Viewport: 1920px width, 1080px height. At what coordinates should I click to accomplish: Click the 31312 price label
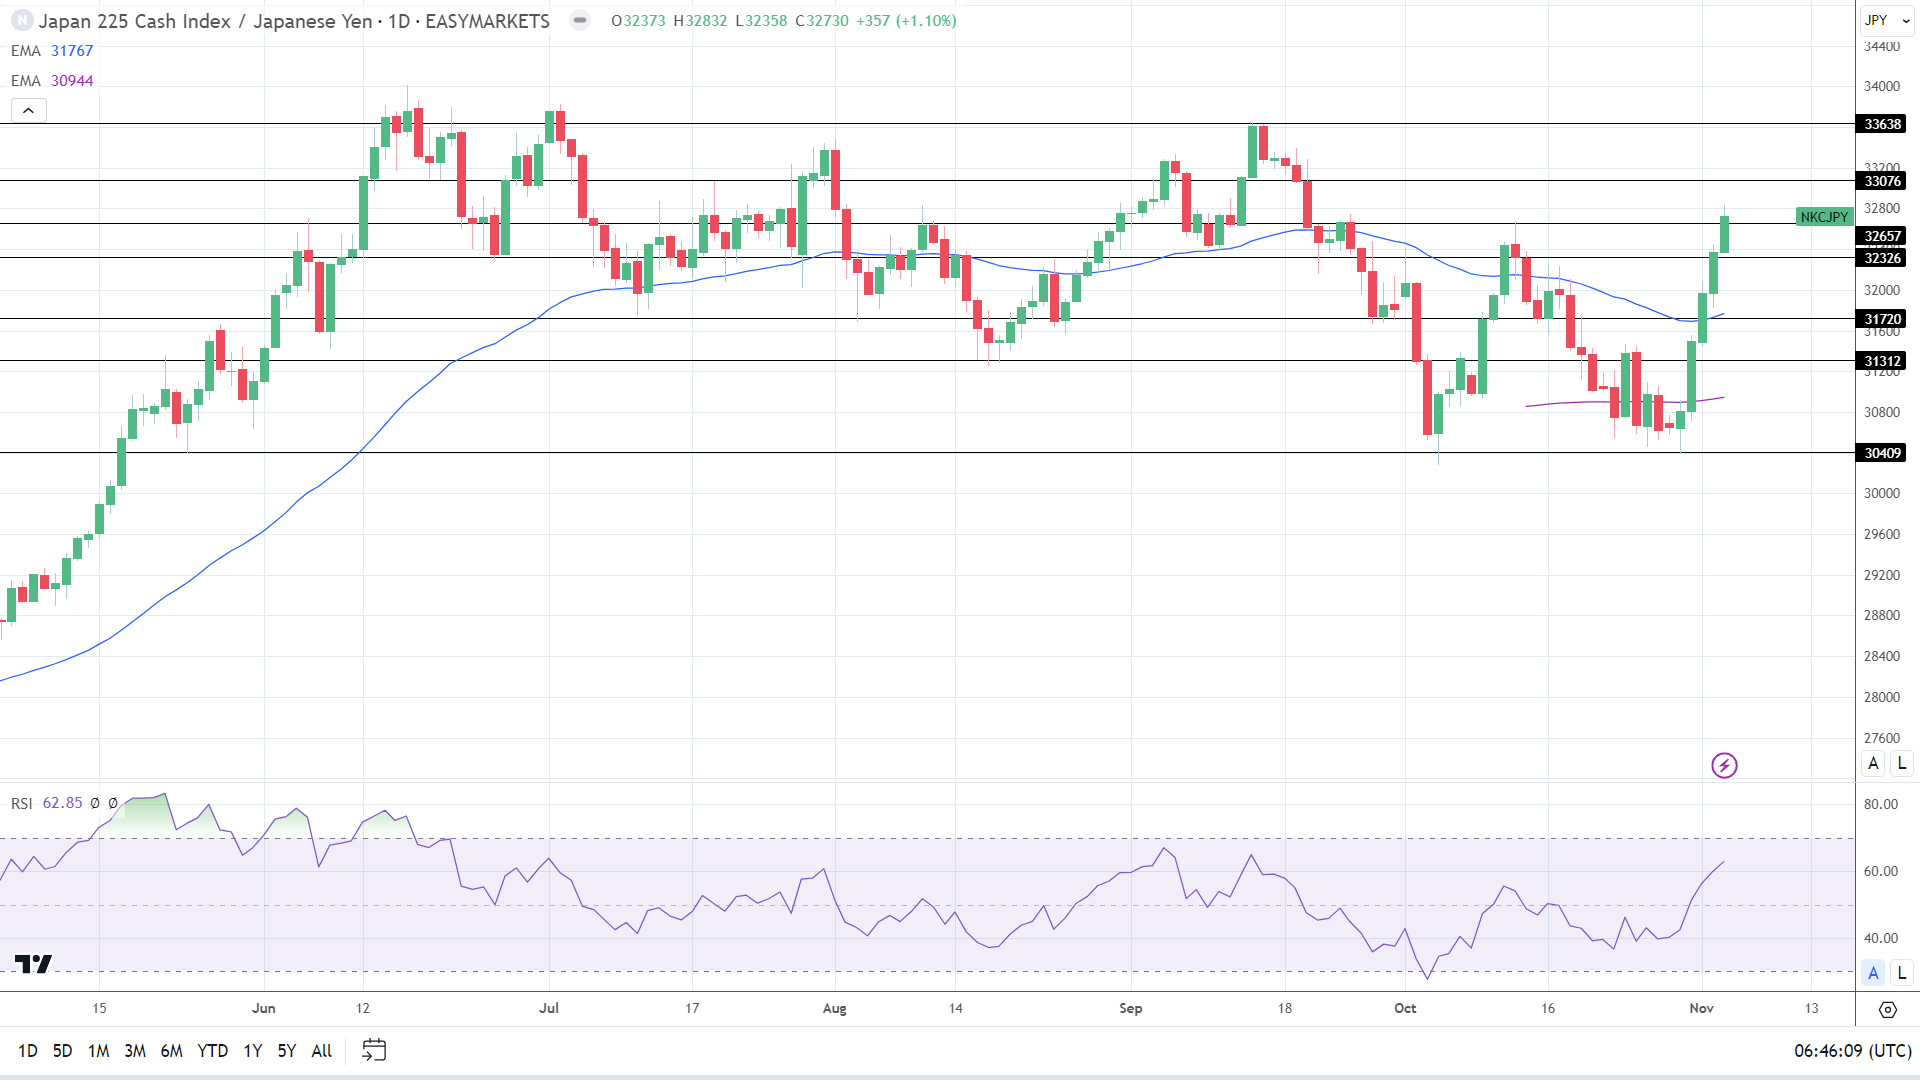click(x=1882, y=361)
